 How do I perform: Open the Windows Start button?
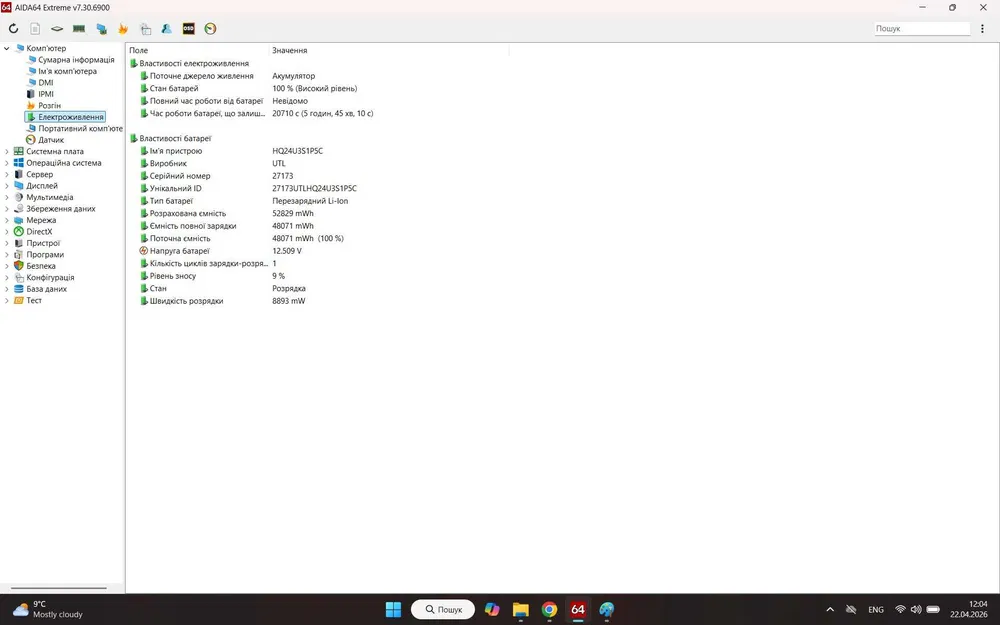tap(393, 610)
